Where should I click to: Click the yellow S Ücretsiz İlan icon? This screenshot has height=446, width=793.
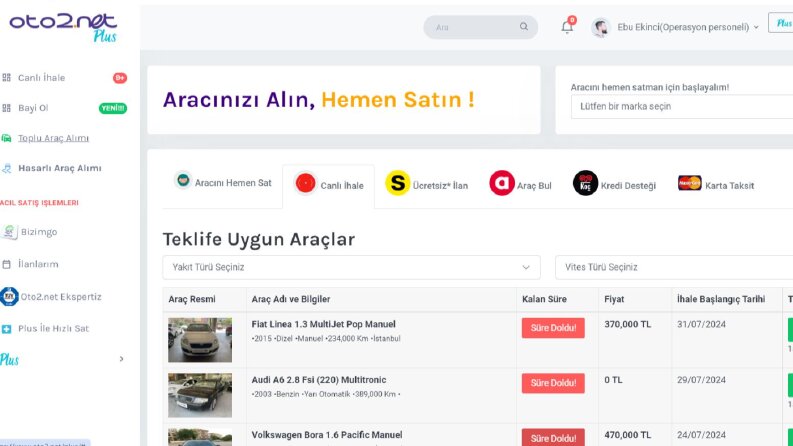pyautogui.click(x=398, y=183)
